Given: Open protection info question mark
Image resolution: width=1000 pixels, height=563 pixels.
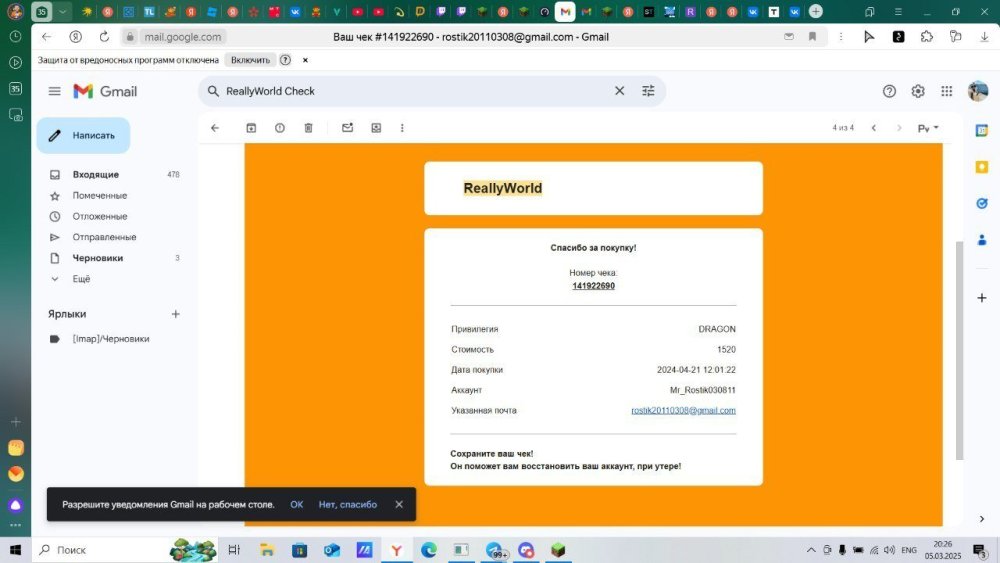Looking at the screenshot, I should (285, 60).
